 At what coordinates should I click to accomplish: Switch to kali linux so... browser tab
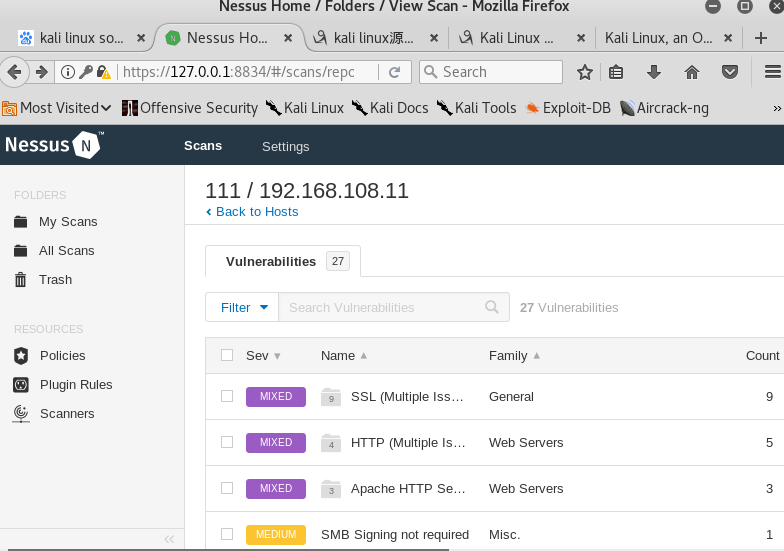pyautogui.click(x=80, y=38)
